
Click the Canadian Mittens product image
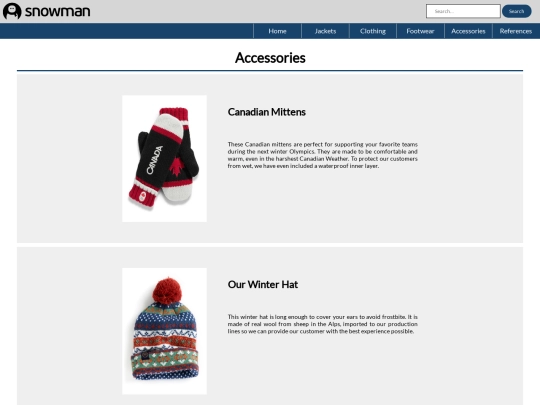point(165,159)
